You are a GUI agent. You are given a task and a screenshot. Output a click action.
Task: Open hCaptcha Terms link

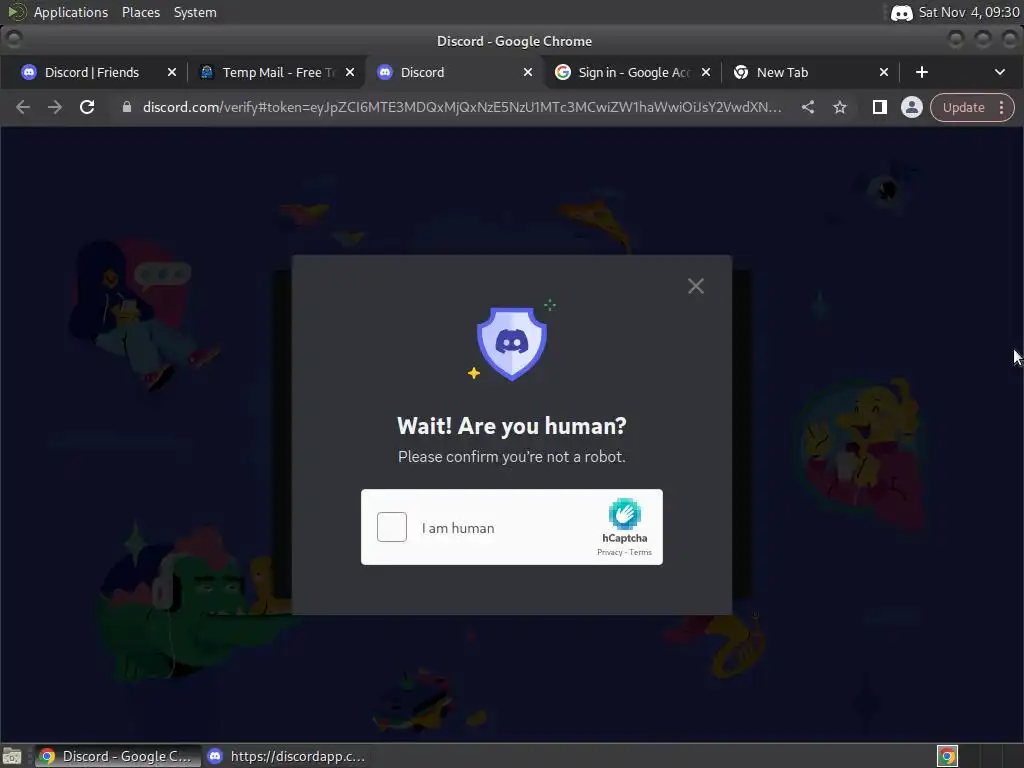641,552
